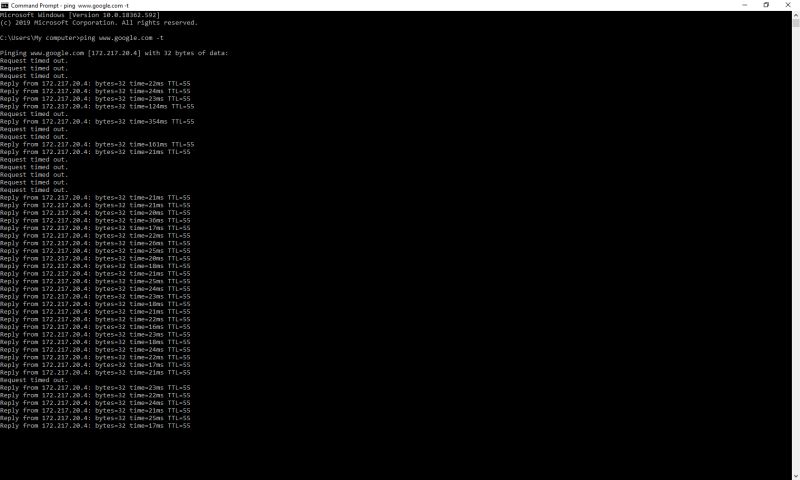The height and width of the screenshot is (480, 800).
Task: Click the scrollbar up arrow
Action: coord(796,15)
